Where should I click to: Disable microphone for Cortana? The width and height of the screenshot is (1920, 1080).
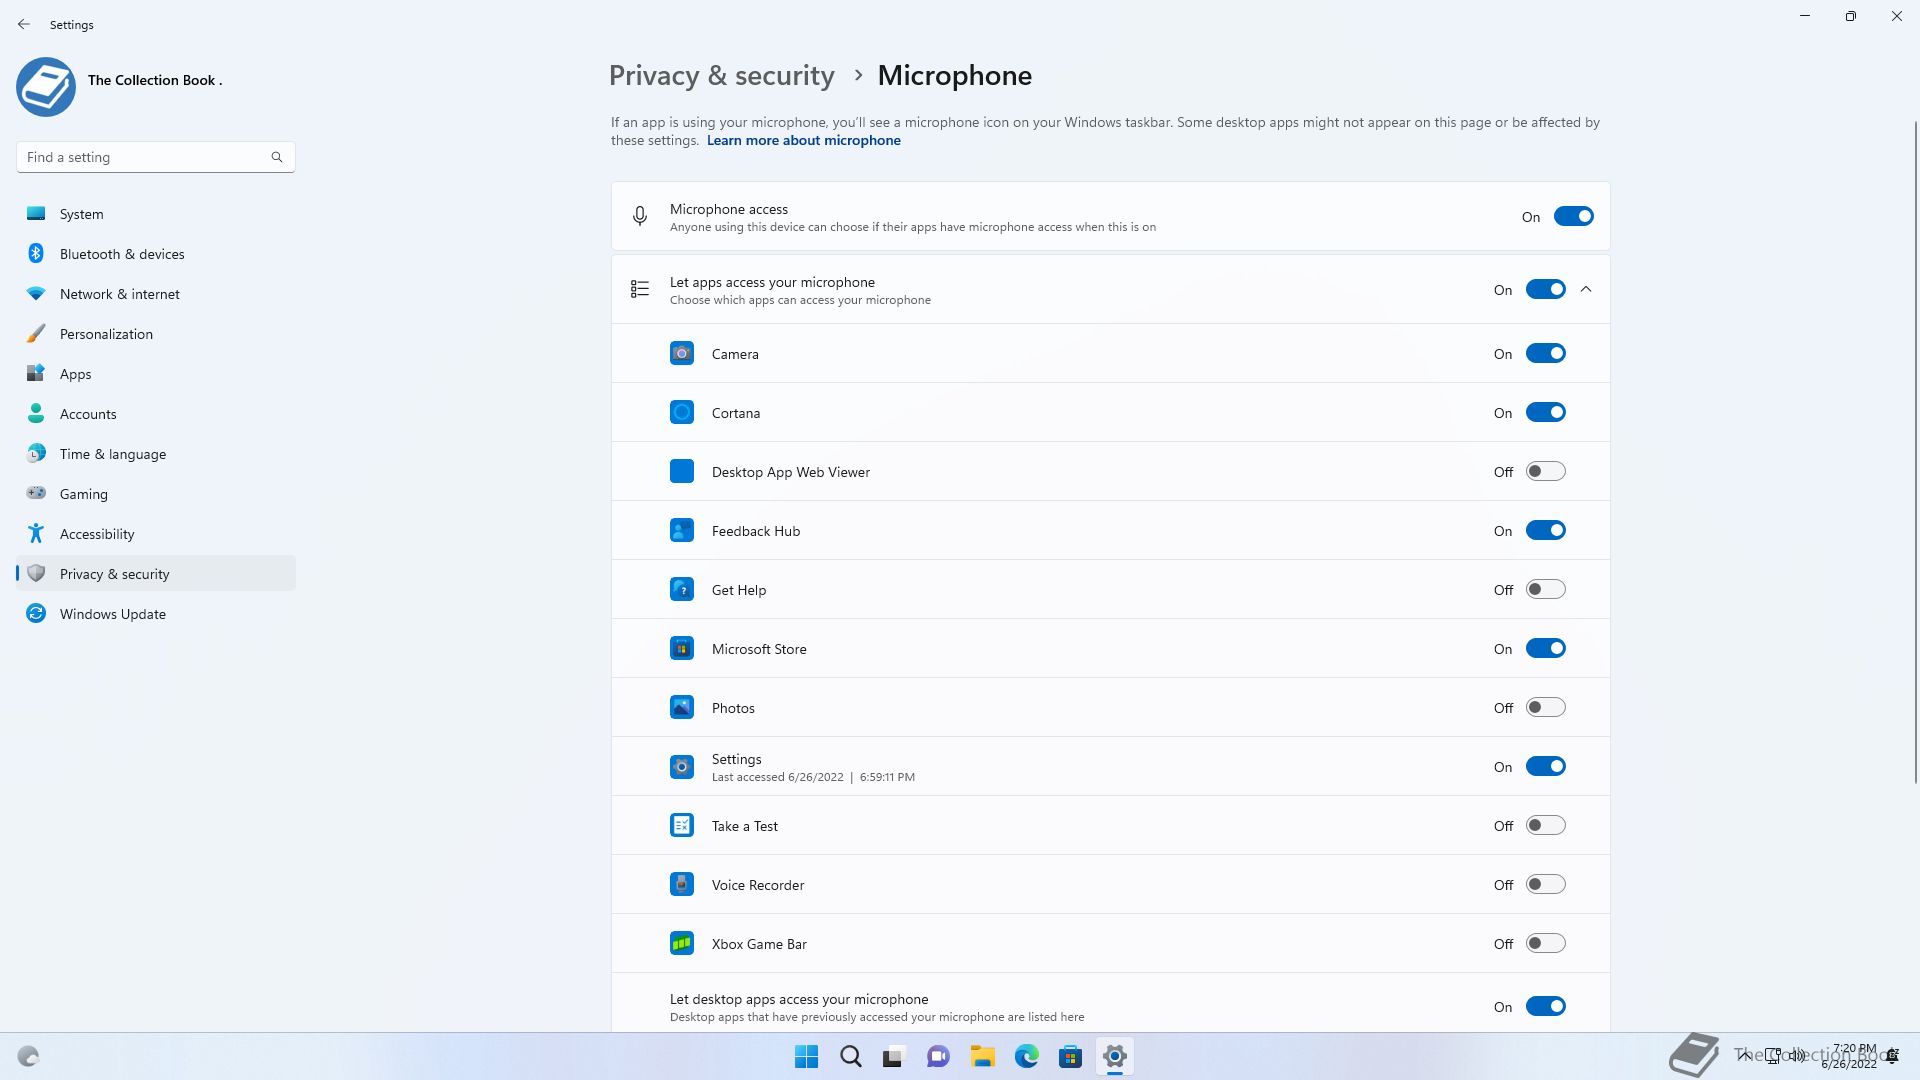[x=1545, y=413]
